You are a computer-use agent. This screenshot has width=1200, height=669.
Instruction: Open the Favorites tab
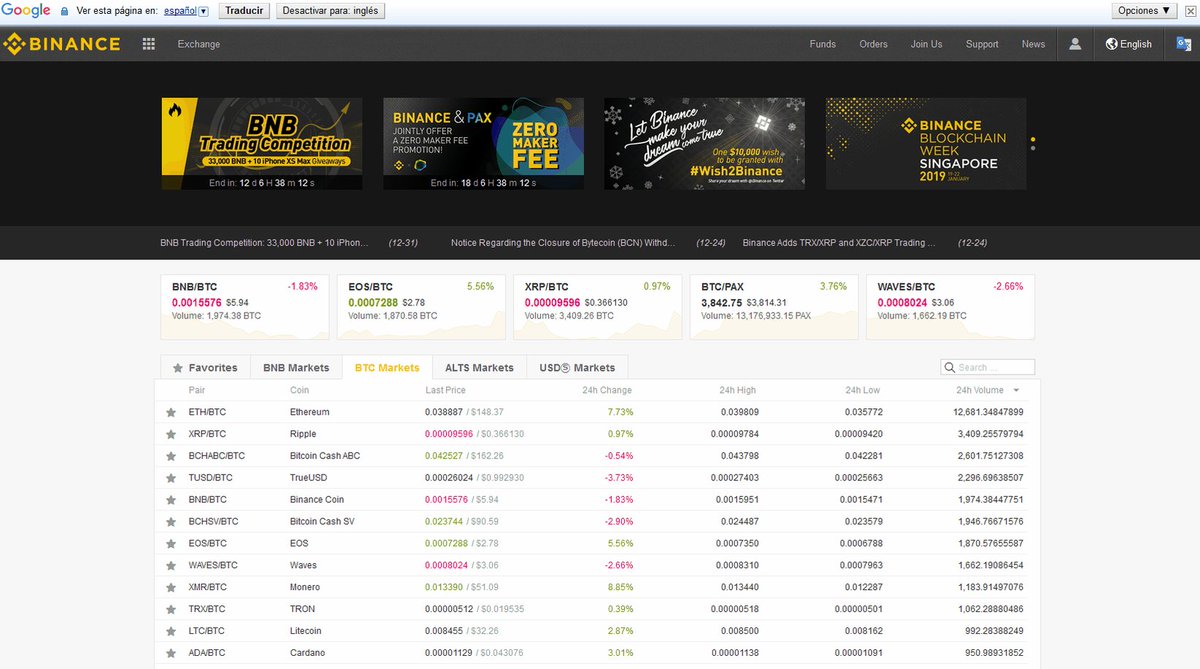pos(205,368)
